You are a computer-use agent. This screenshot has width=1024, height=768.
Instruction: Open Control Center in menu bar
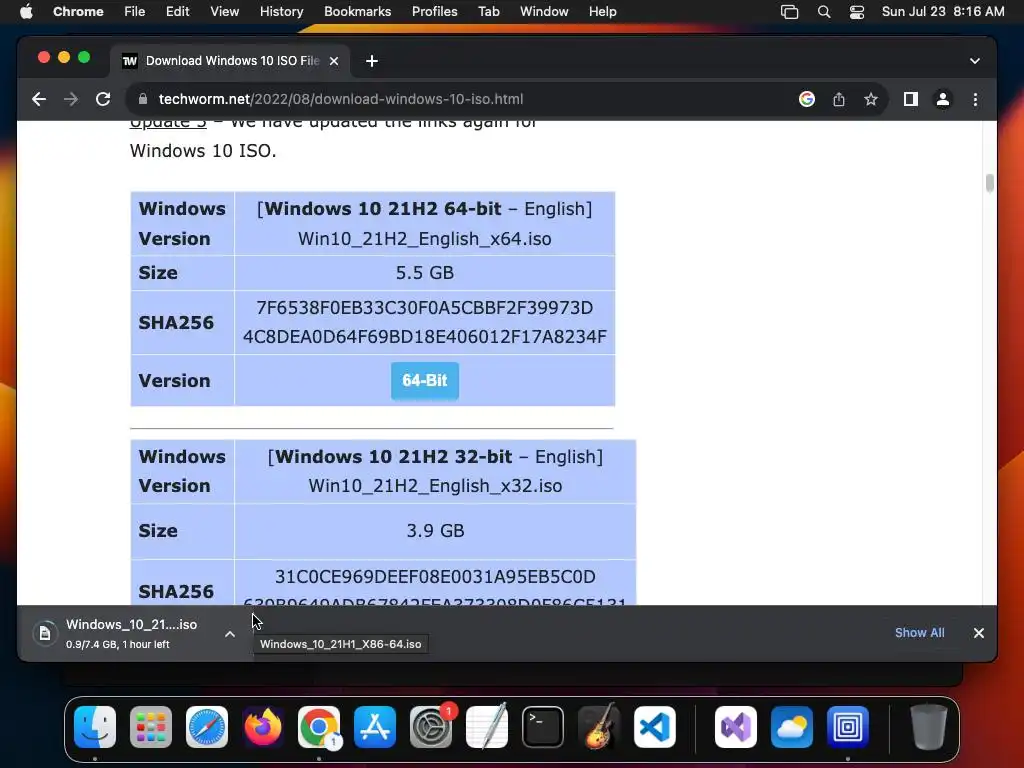point(857,12)
